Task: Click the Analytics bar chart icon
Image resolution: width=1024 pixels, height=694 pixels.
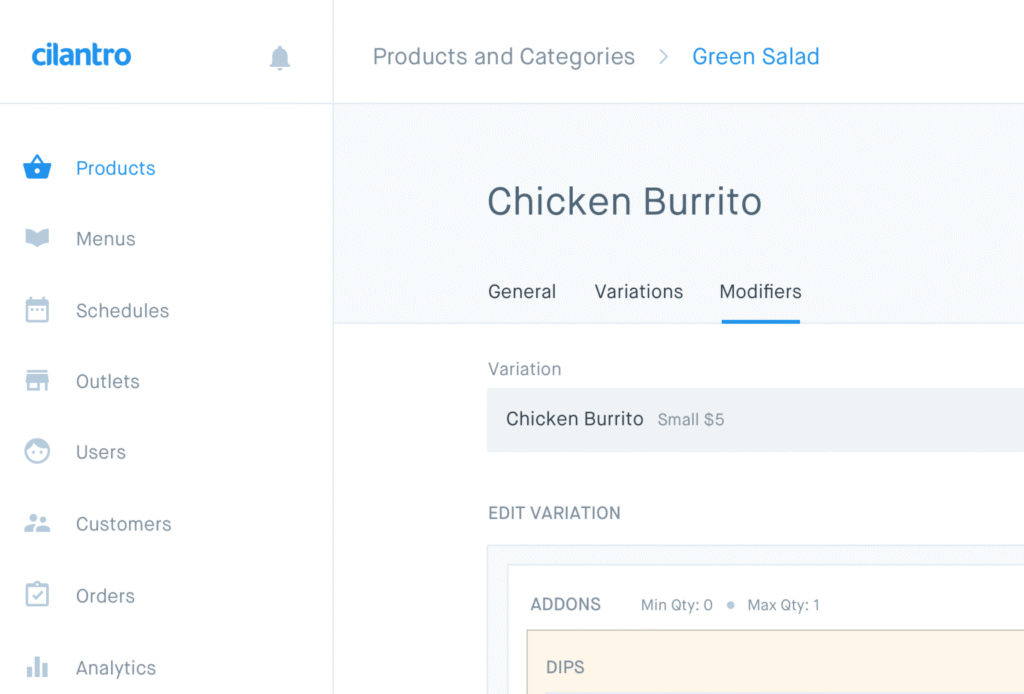Action: [37, 667]
